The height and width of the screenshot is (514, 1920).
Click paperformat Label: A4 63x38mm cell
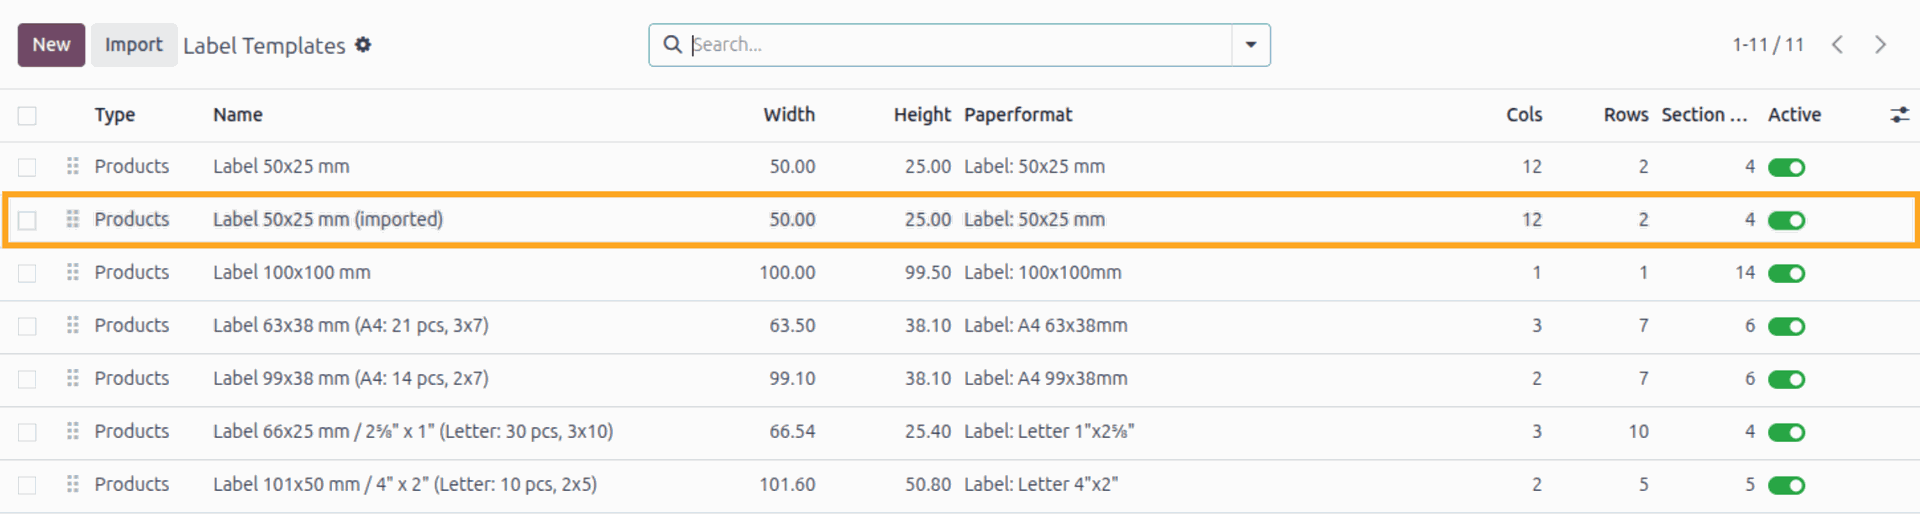1046,325
